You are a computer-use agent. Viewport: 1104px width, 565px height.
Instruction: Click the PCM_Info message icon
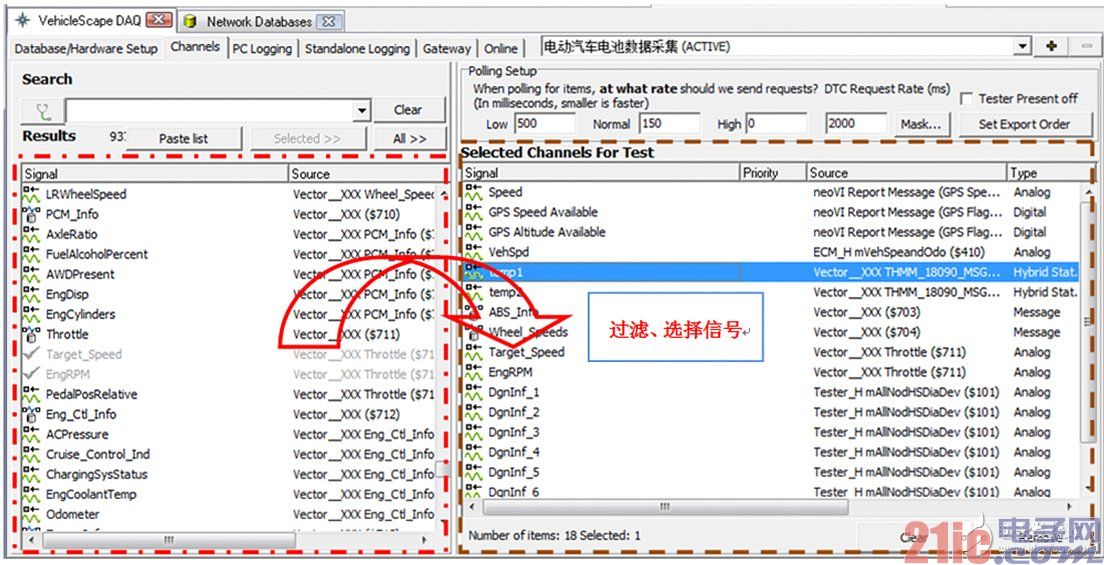click(31, 213)
